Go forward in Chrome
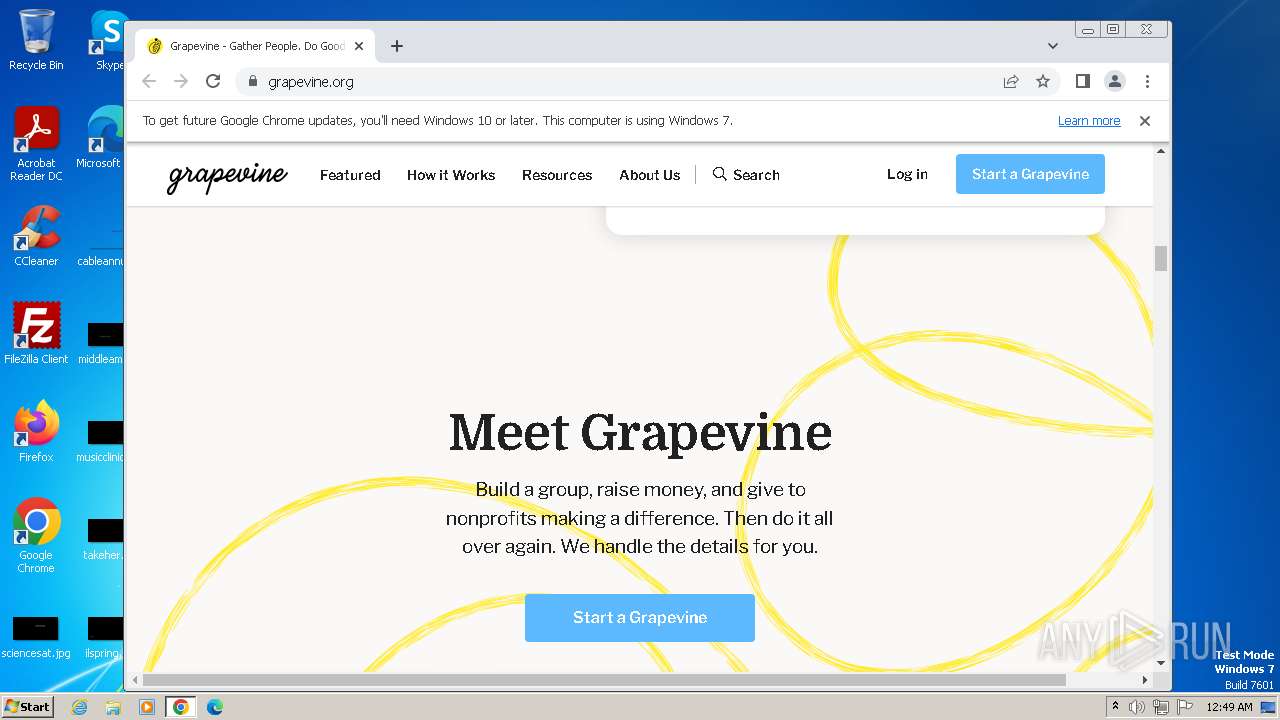This screenshot has width=1280, height=720. coord(181,82)
